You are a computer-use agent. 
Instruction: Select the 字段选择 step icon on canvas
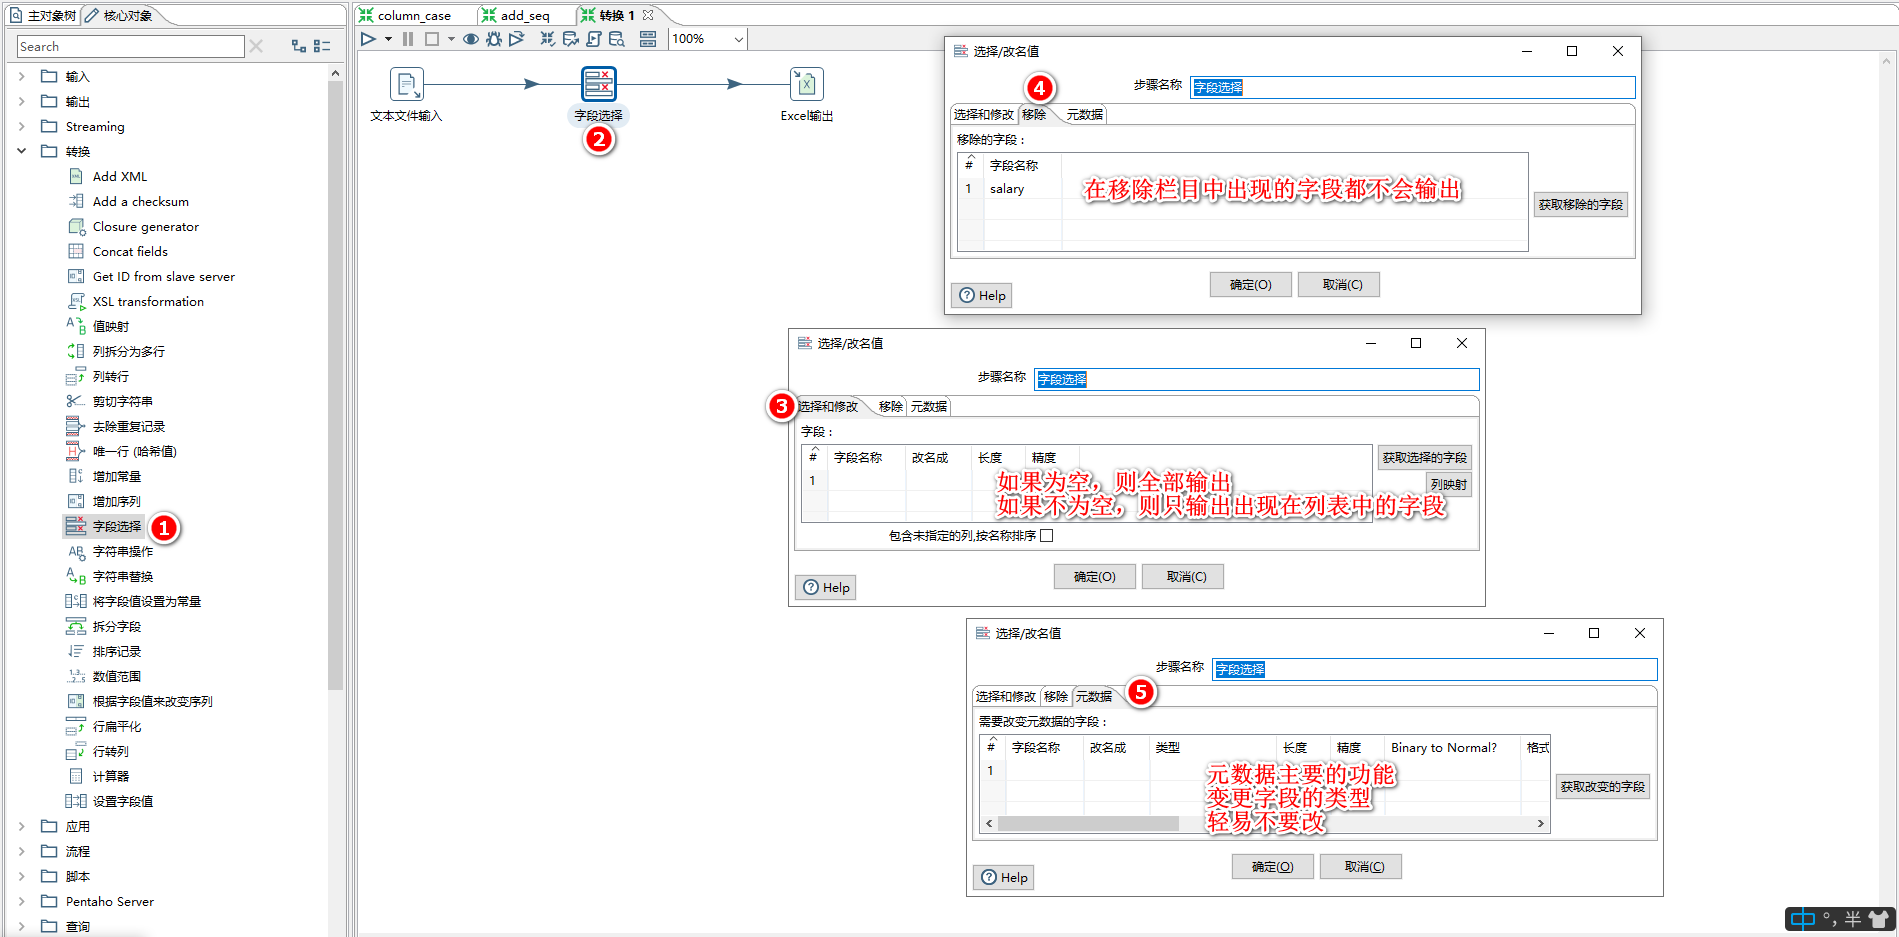[599, 84]
